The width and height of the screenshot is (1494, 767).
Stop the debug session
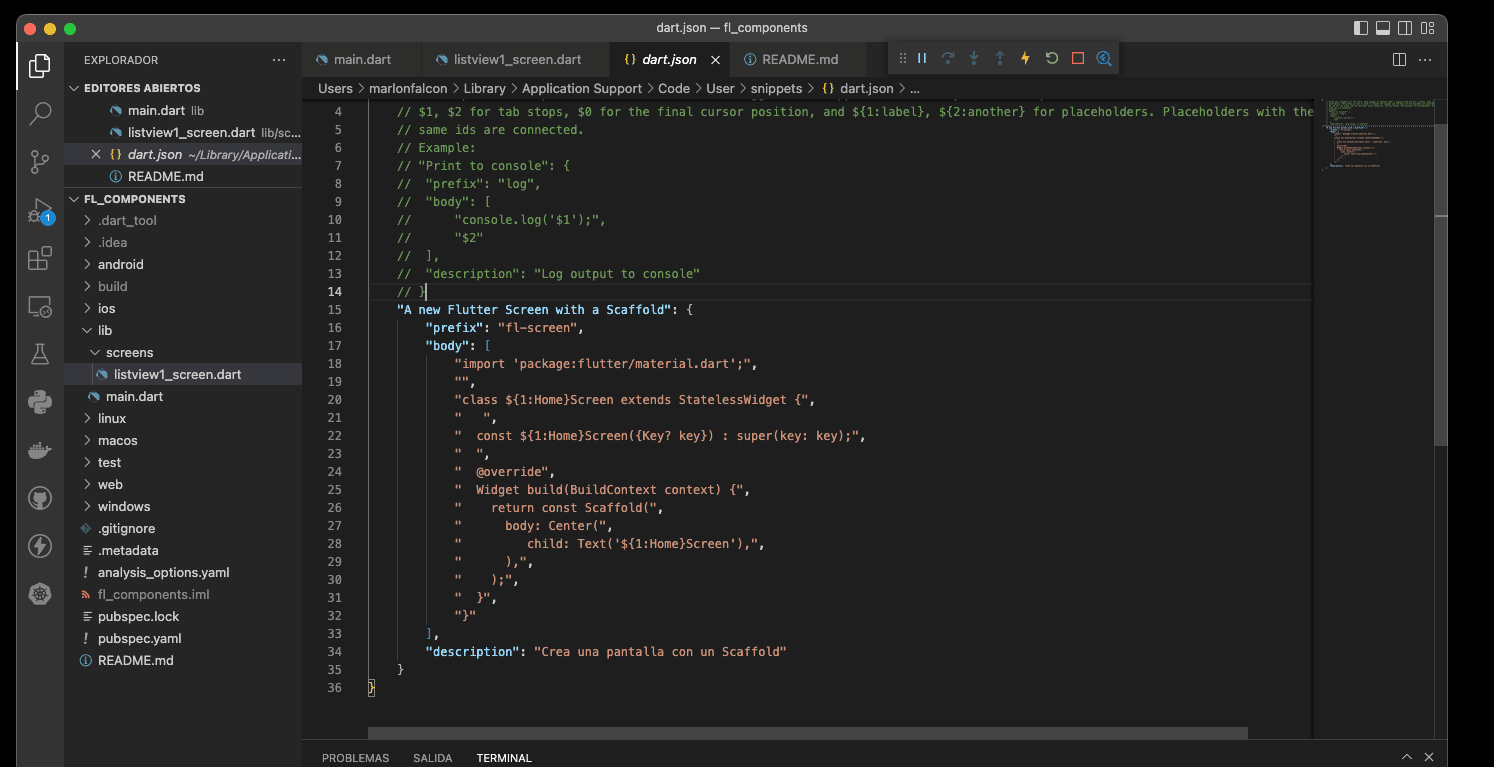tap(1078, 58)
